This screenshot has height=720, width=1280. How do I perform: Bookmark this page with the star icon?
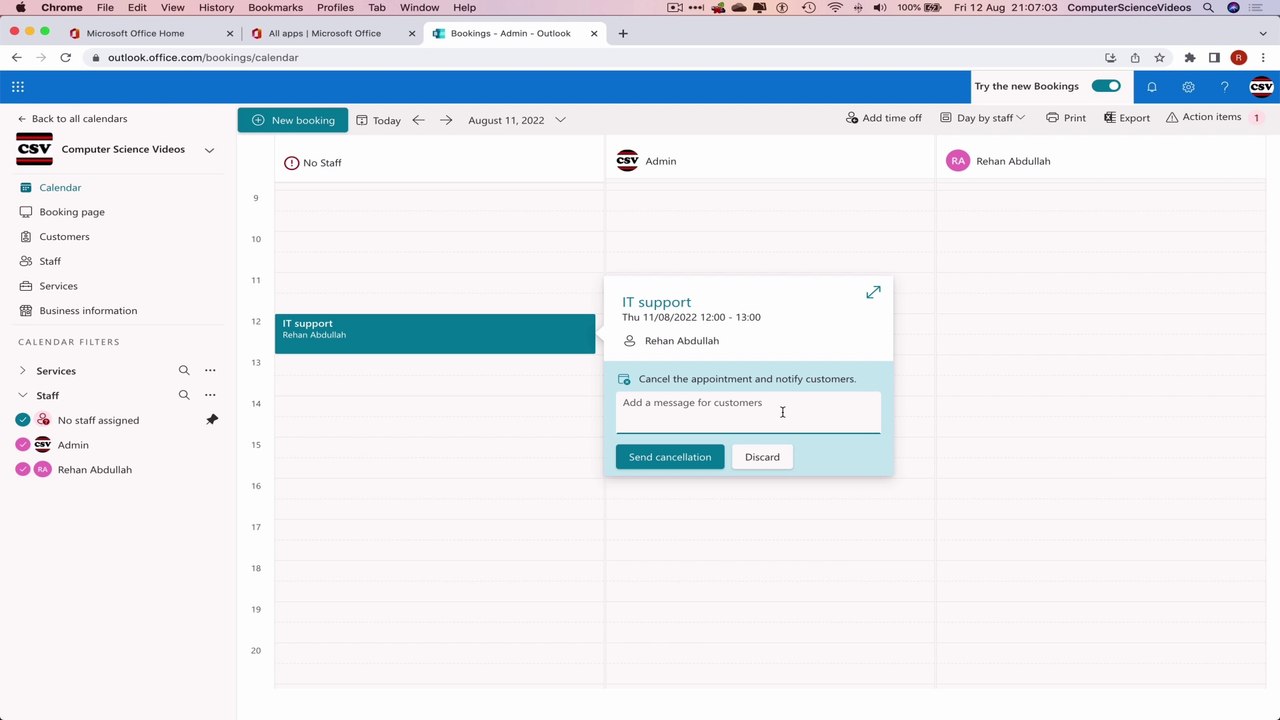tap(1160, 58)
